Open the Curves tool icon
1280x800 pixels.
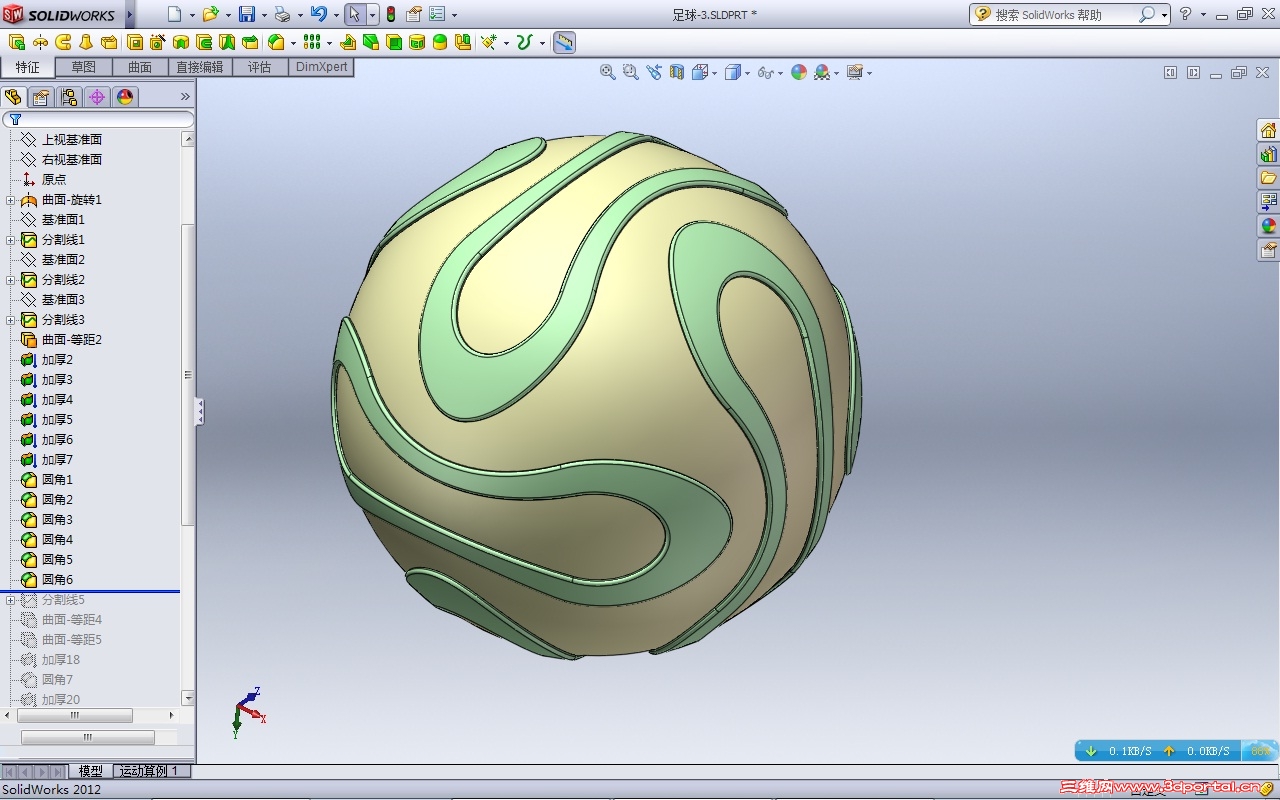[524, 42]
